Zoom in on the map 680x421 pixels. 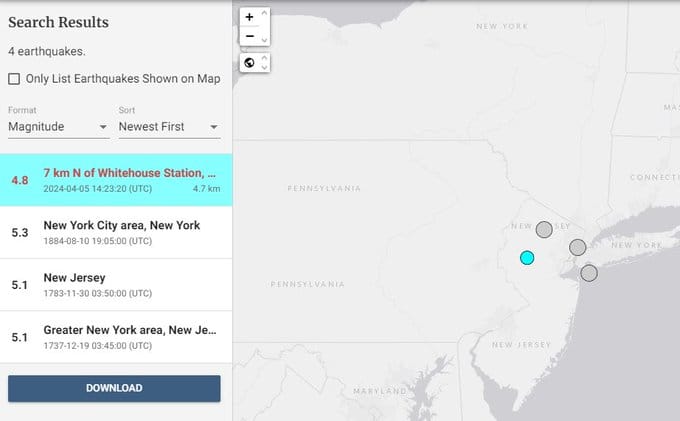[x=249, y=17]
